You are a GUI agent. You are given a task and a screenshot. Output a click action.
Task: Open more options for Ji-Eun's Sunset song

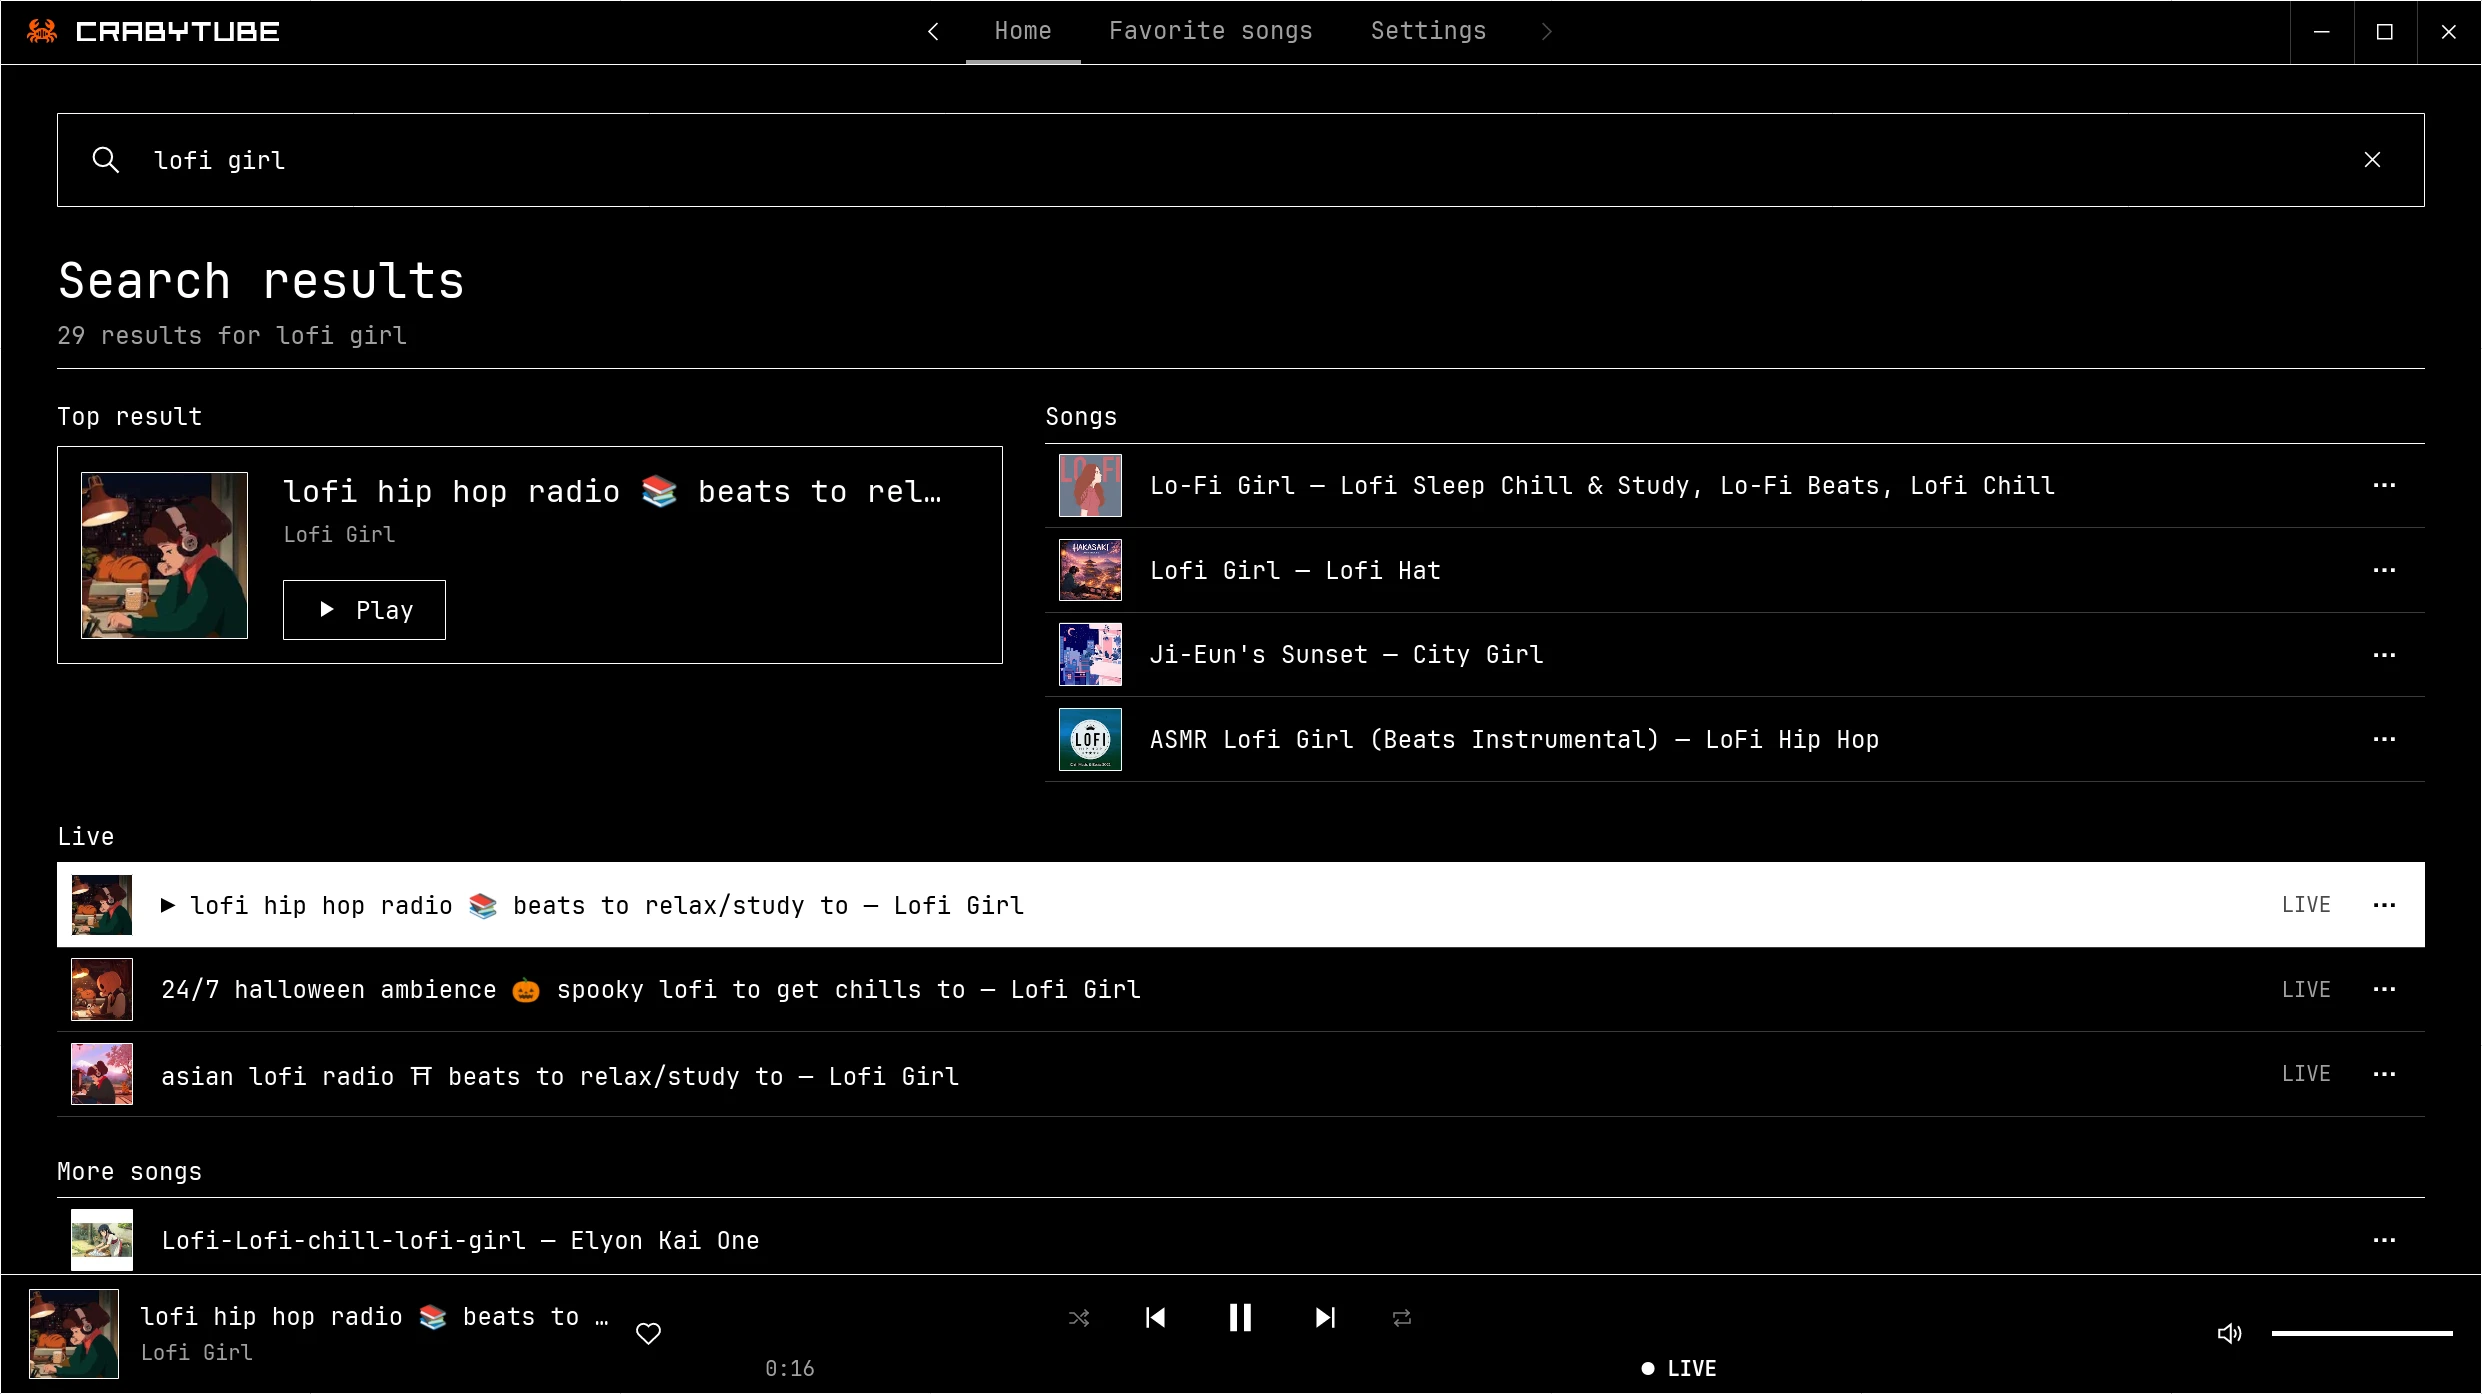2384,655
